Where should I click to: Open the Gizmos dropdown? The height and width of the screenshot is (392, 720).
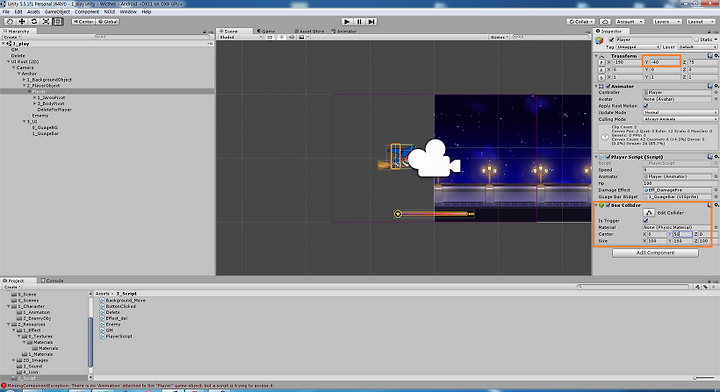[499, 37]
